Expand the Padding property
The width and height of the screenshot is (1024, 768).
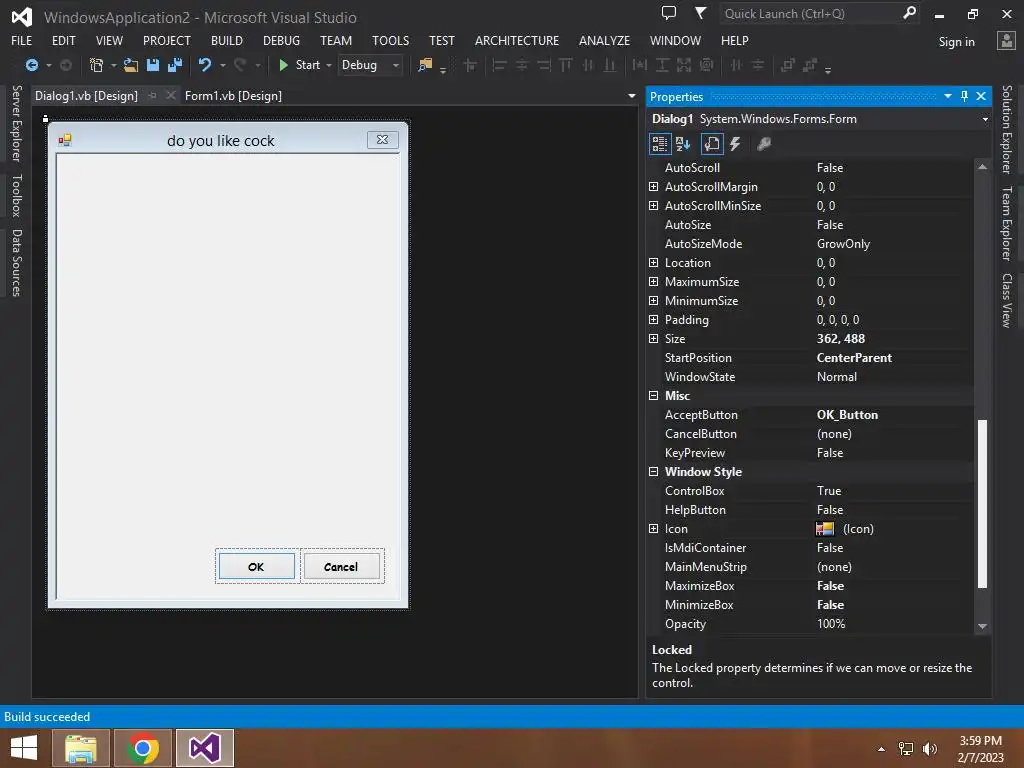653,319
